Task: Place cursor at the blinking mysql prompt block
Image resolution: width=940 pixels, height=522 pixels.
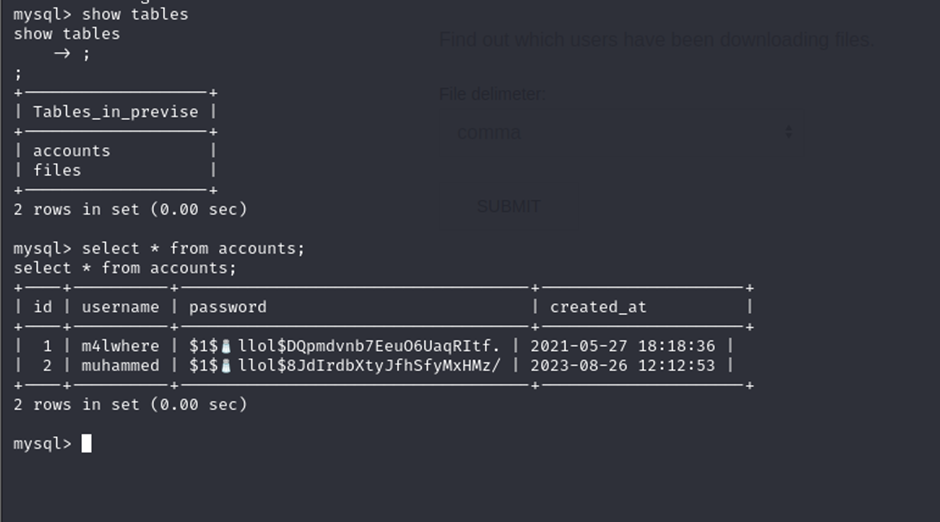Action: (x=87, y=443)
